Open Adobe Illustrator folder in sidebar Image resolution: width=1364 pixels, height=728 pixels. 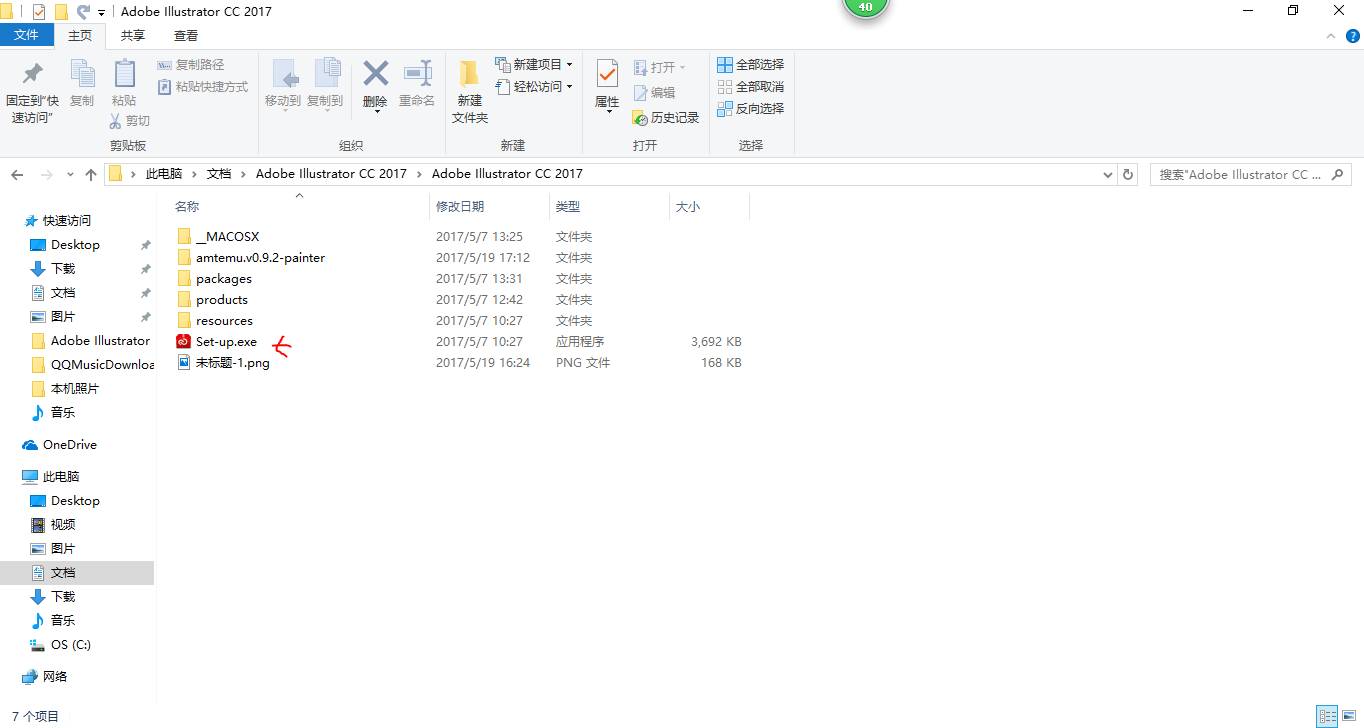click(x=91, y=341)
